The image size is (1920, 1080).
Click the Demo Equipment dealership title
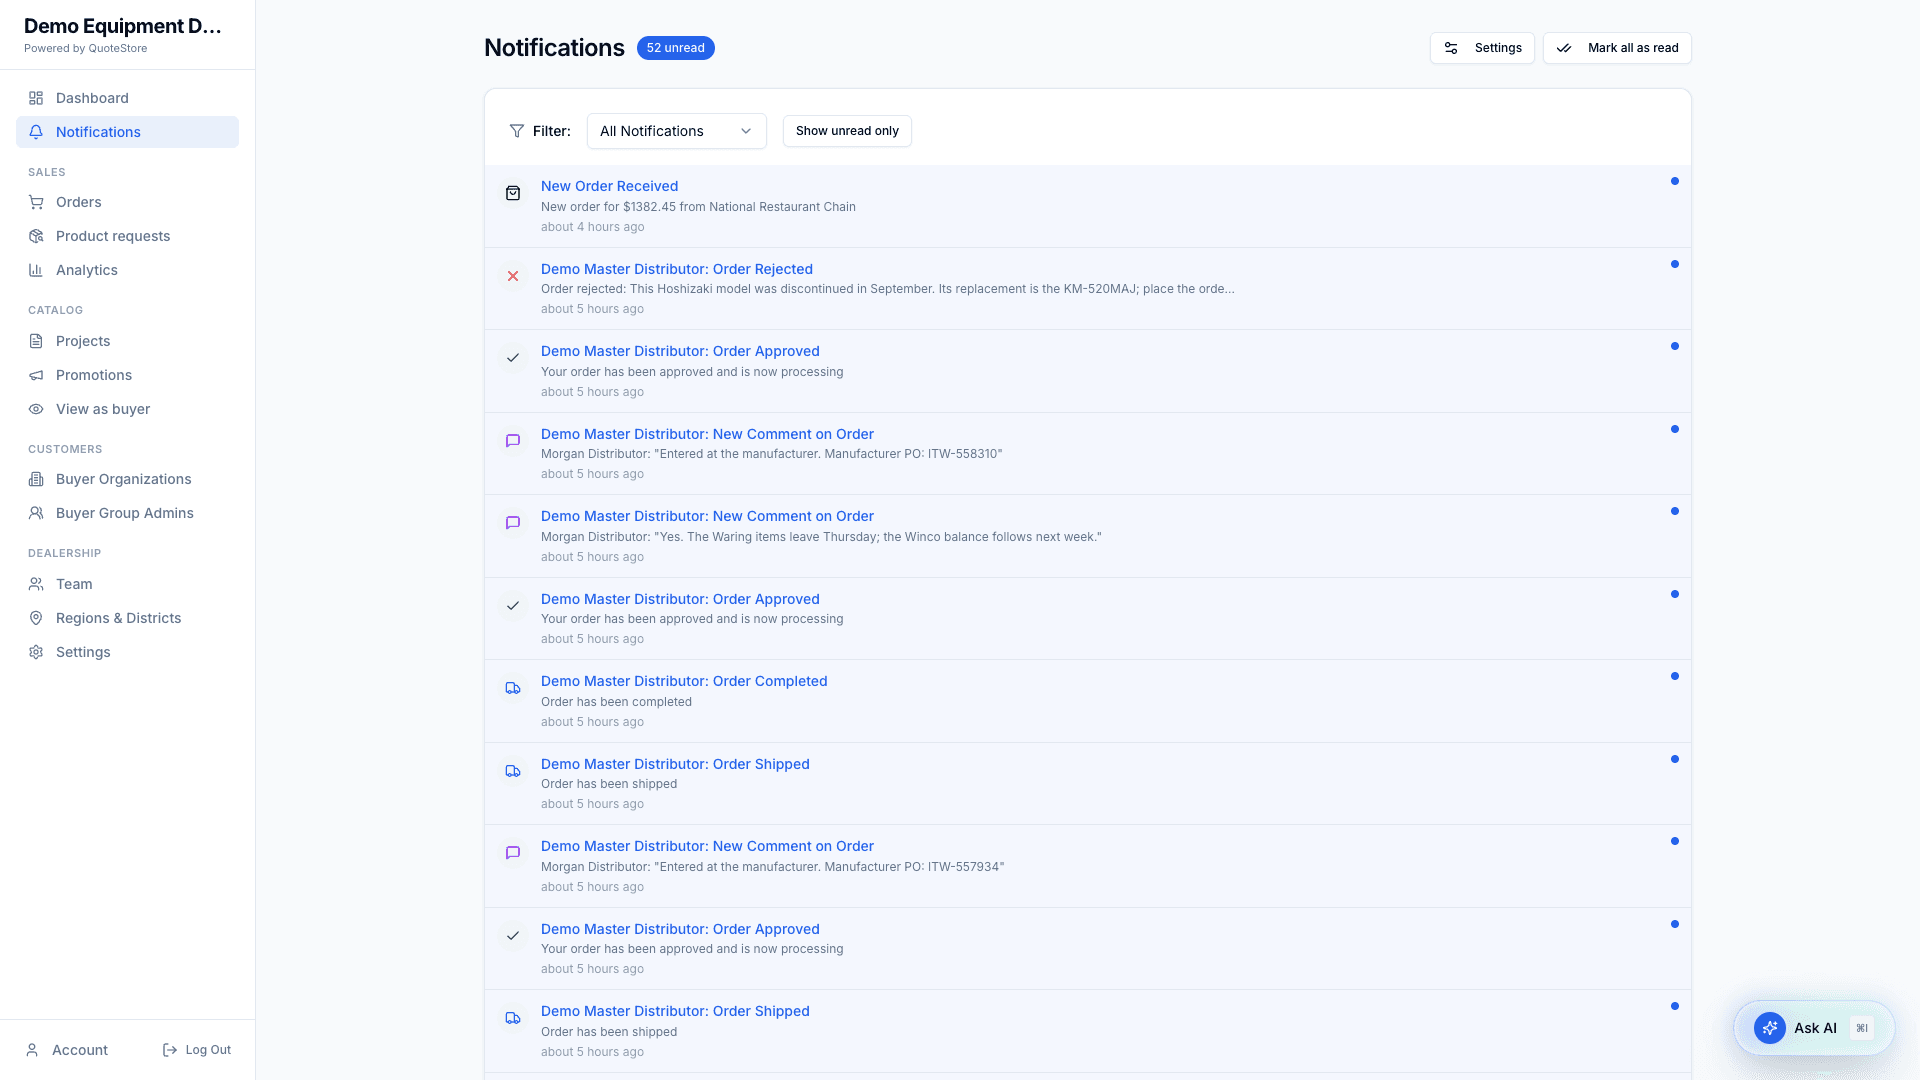(123, 26)
